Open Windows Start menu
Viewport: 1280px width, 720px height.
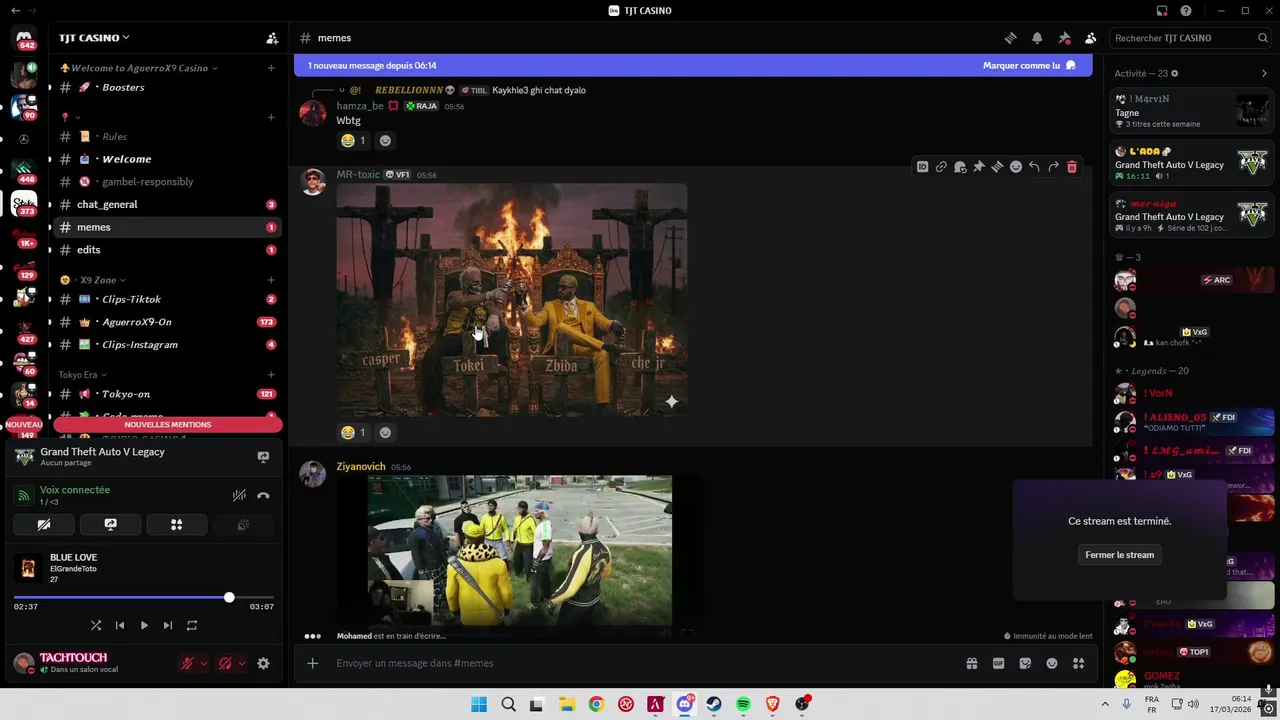click(479, 704)
